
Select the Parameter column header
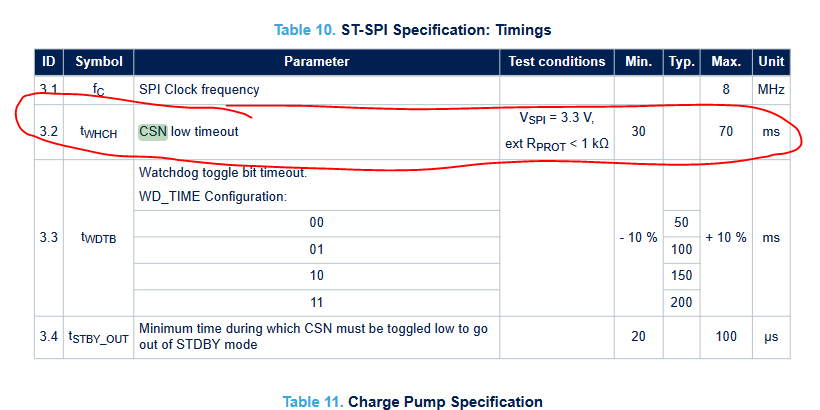pyautogui.click(x=316, y=61)
